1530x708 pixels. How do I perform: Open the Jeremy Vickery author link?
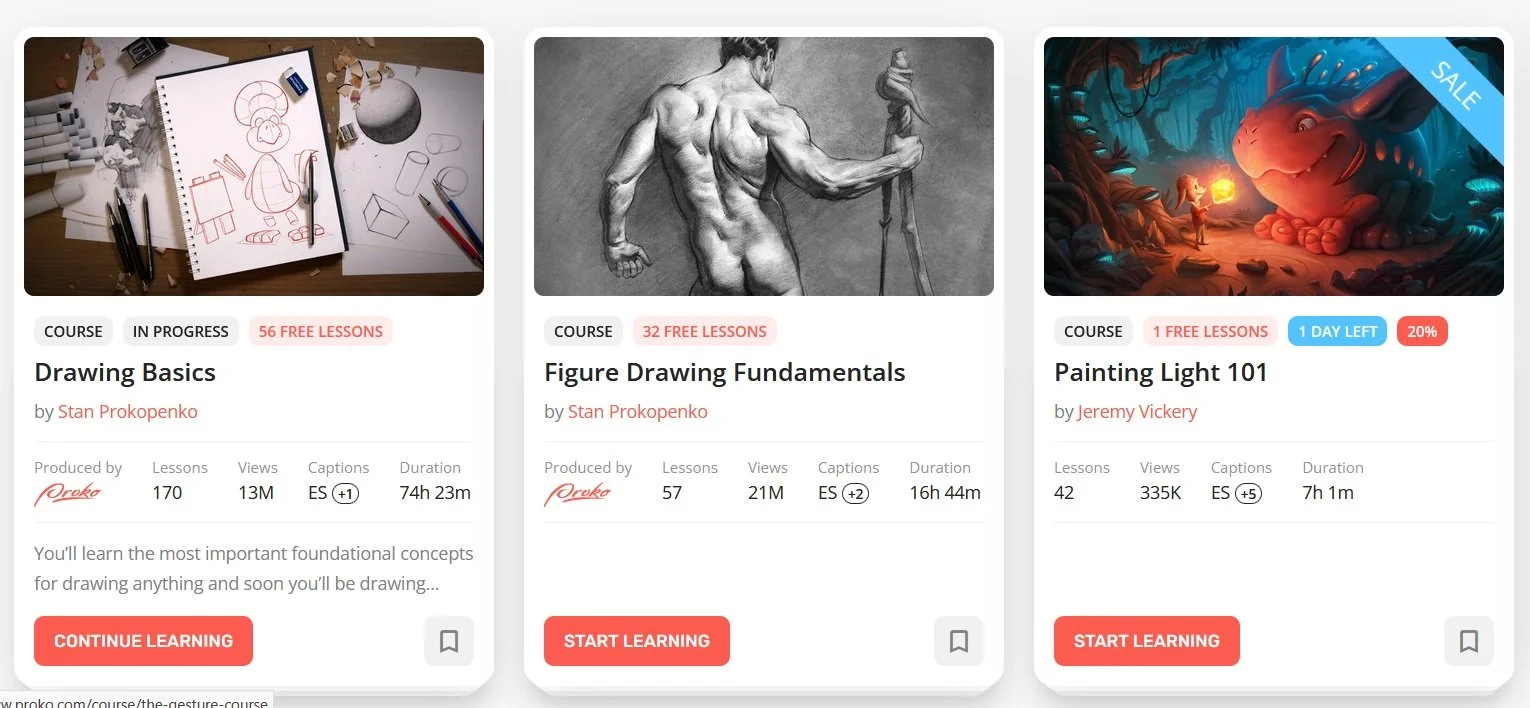1137,411
